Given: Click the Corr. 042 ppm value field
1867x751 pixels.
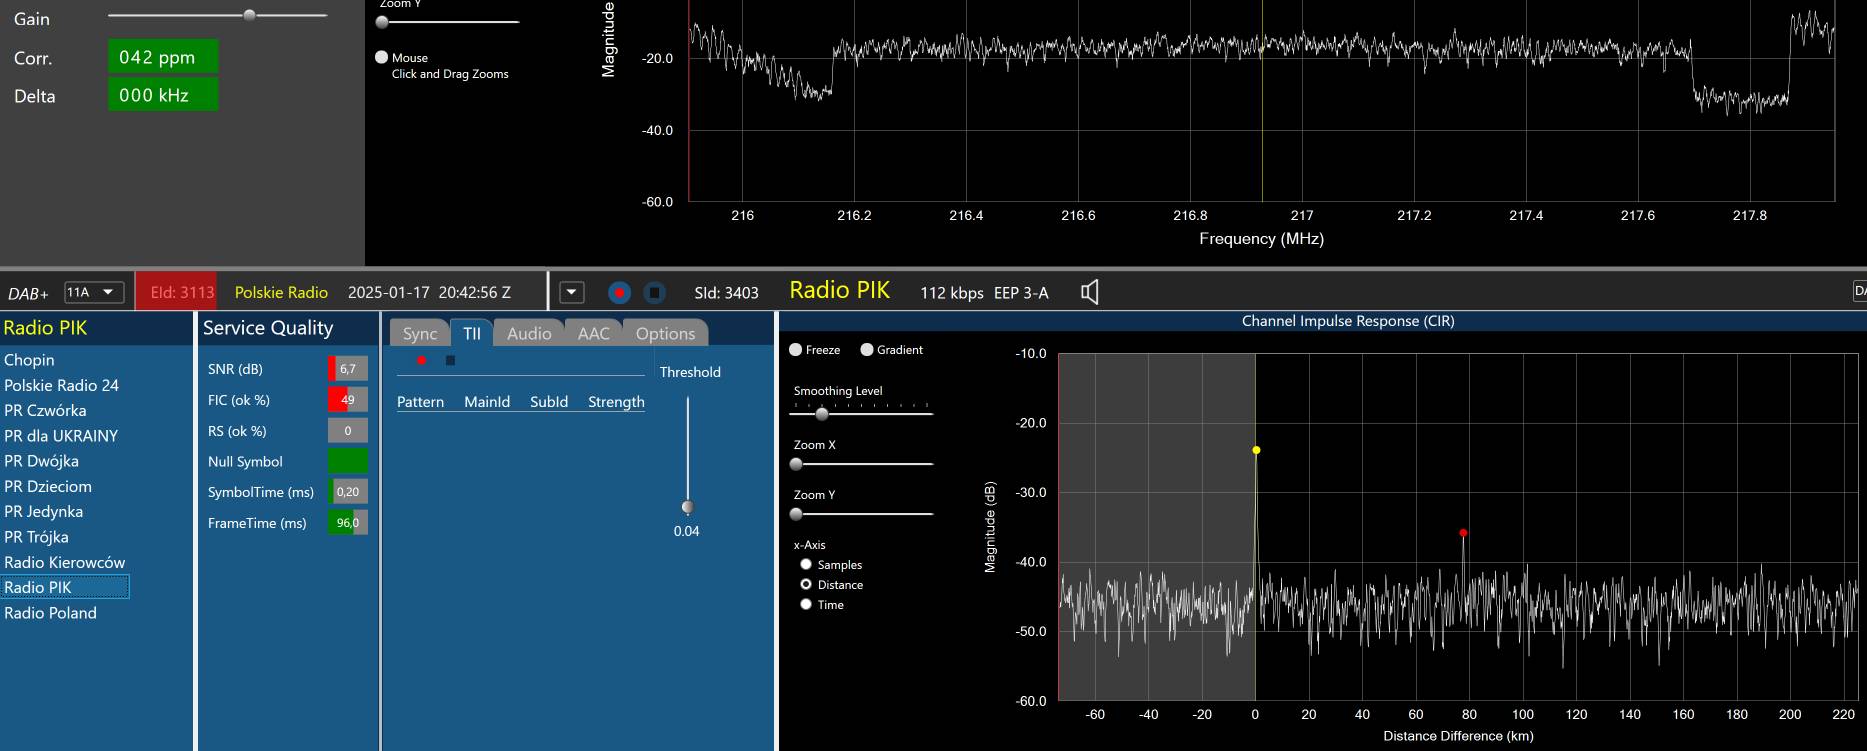Looking at the screenshot, I should tap(162, 57).
